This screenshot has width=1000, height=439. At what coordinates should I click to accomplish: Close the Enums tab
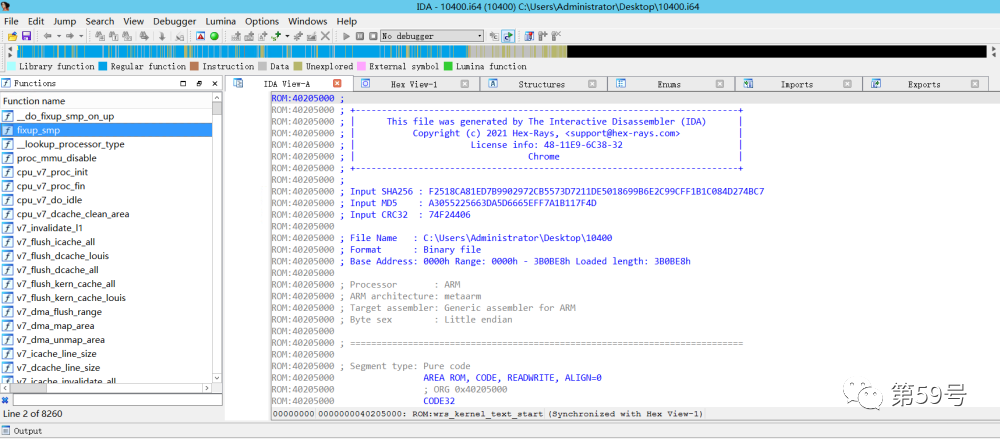tap(720, 84)
